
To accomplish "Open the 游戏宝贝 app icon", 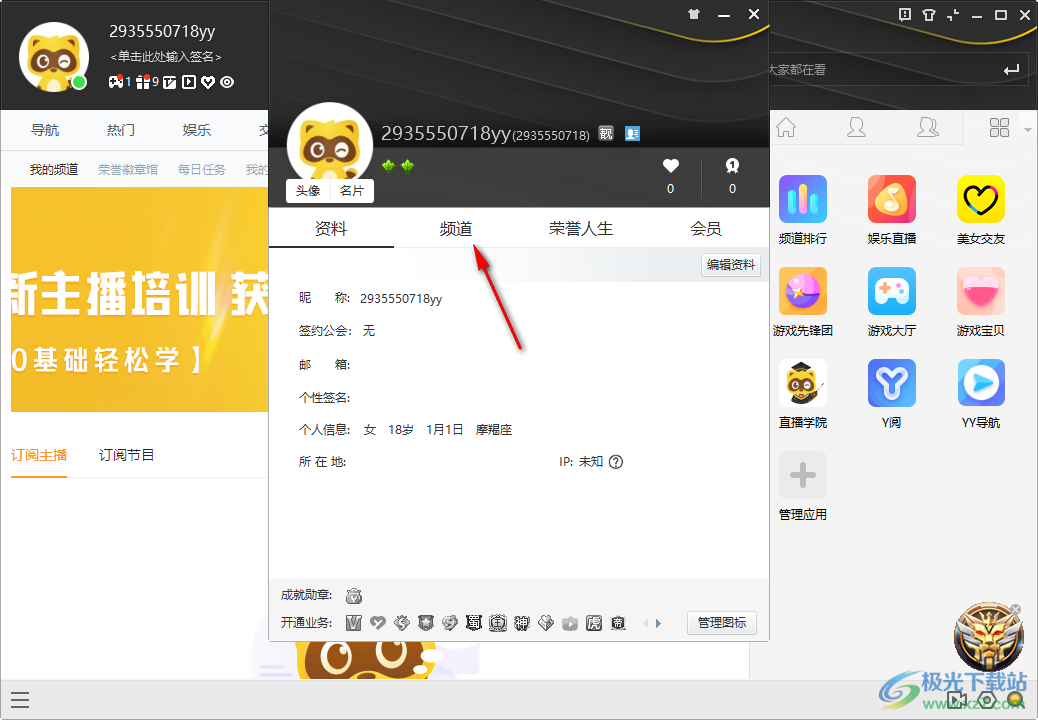I will (981, 291).
